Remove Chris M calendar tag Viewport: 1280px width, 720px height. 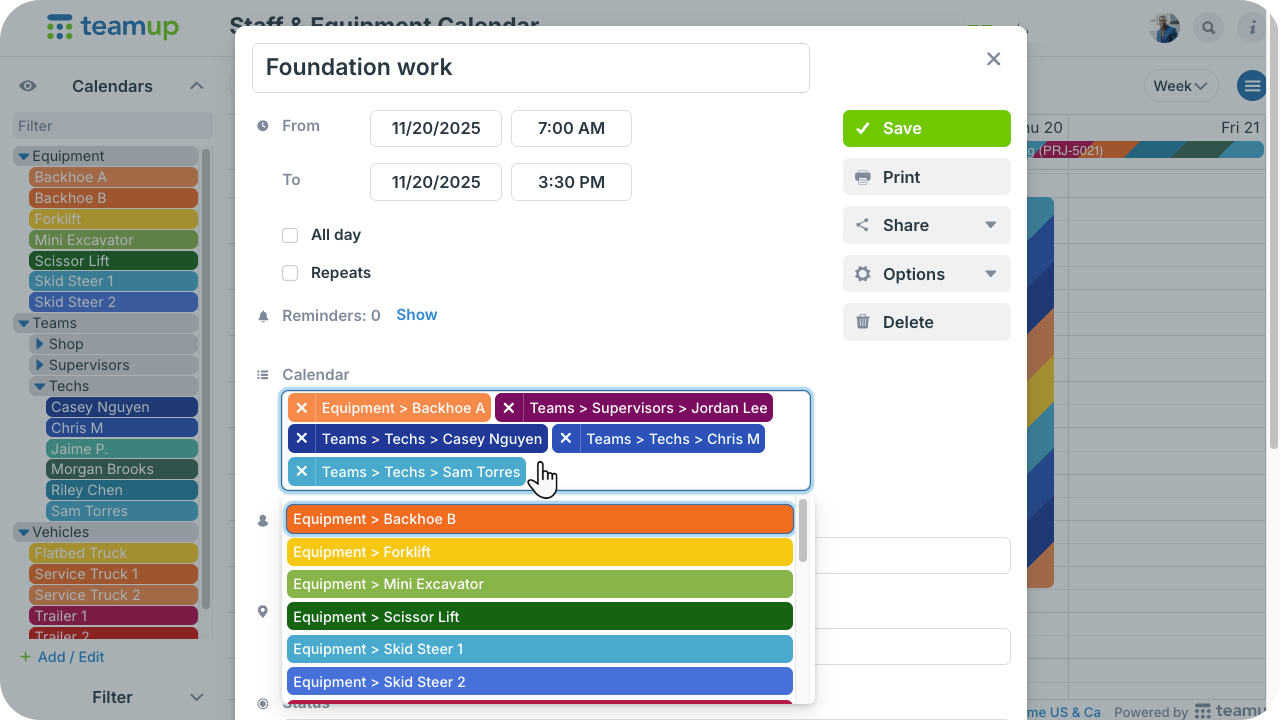click(566, 439)
